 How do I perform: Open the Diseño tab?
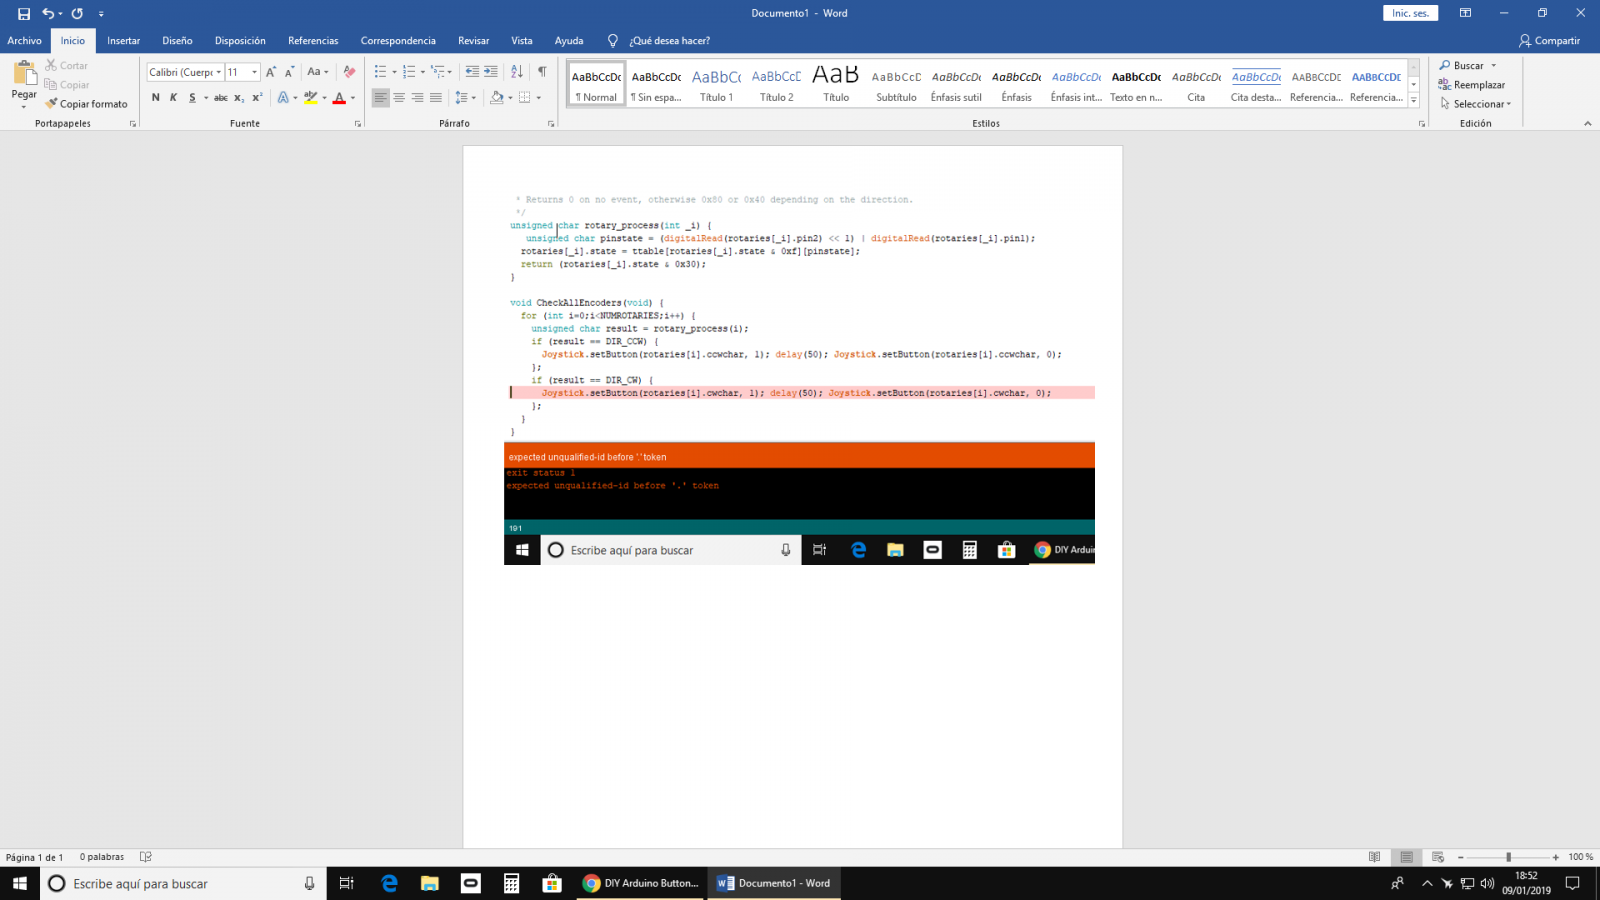(177, 41)
